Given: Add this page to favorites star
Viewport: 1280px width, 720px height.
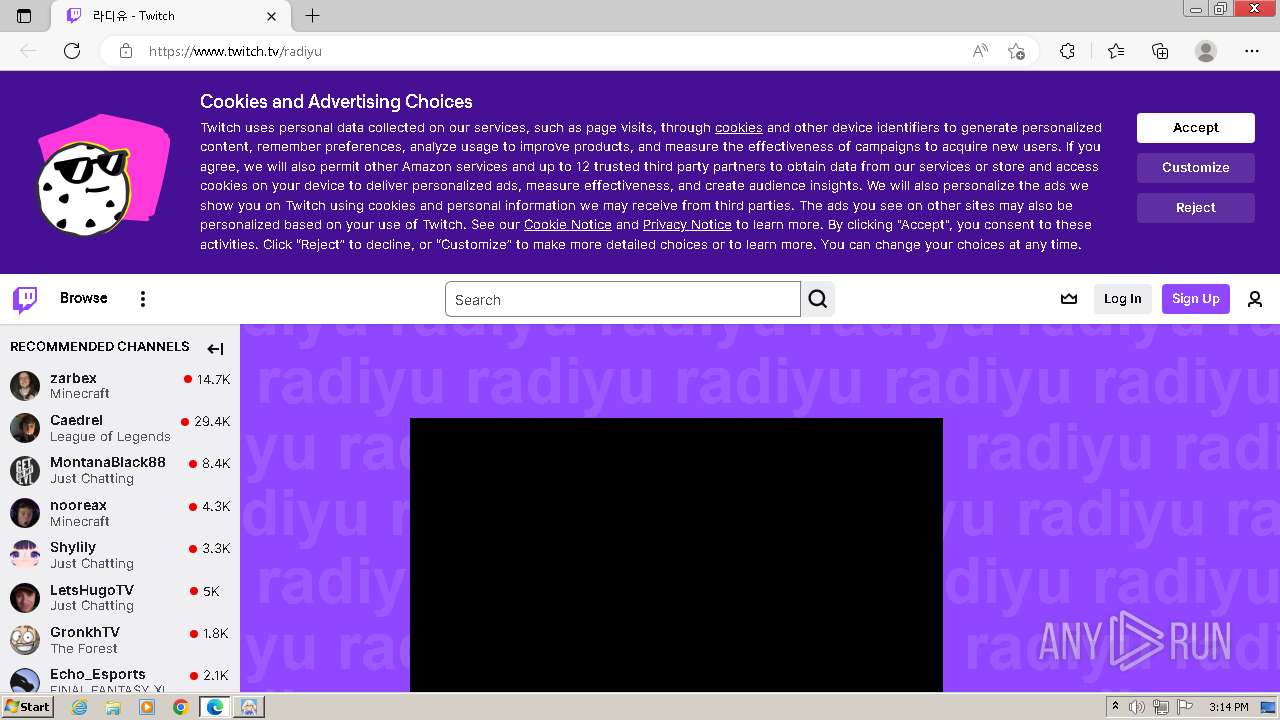Looking at the screenshot, I should (x=1017, y=51).
